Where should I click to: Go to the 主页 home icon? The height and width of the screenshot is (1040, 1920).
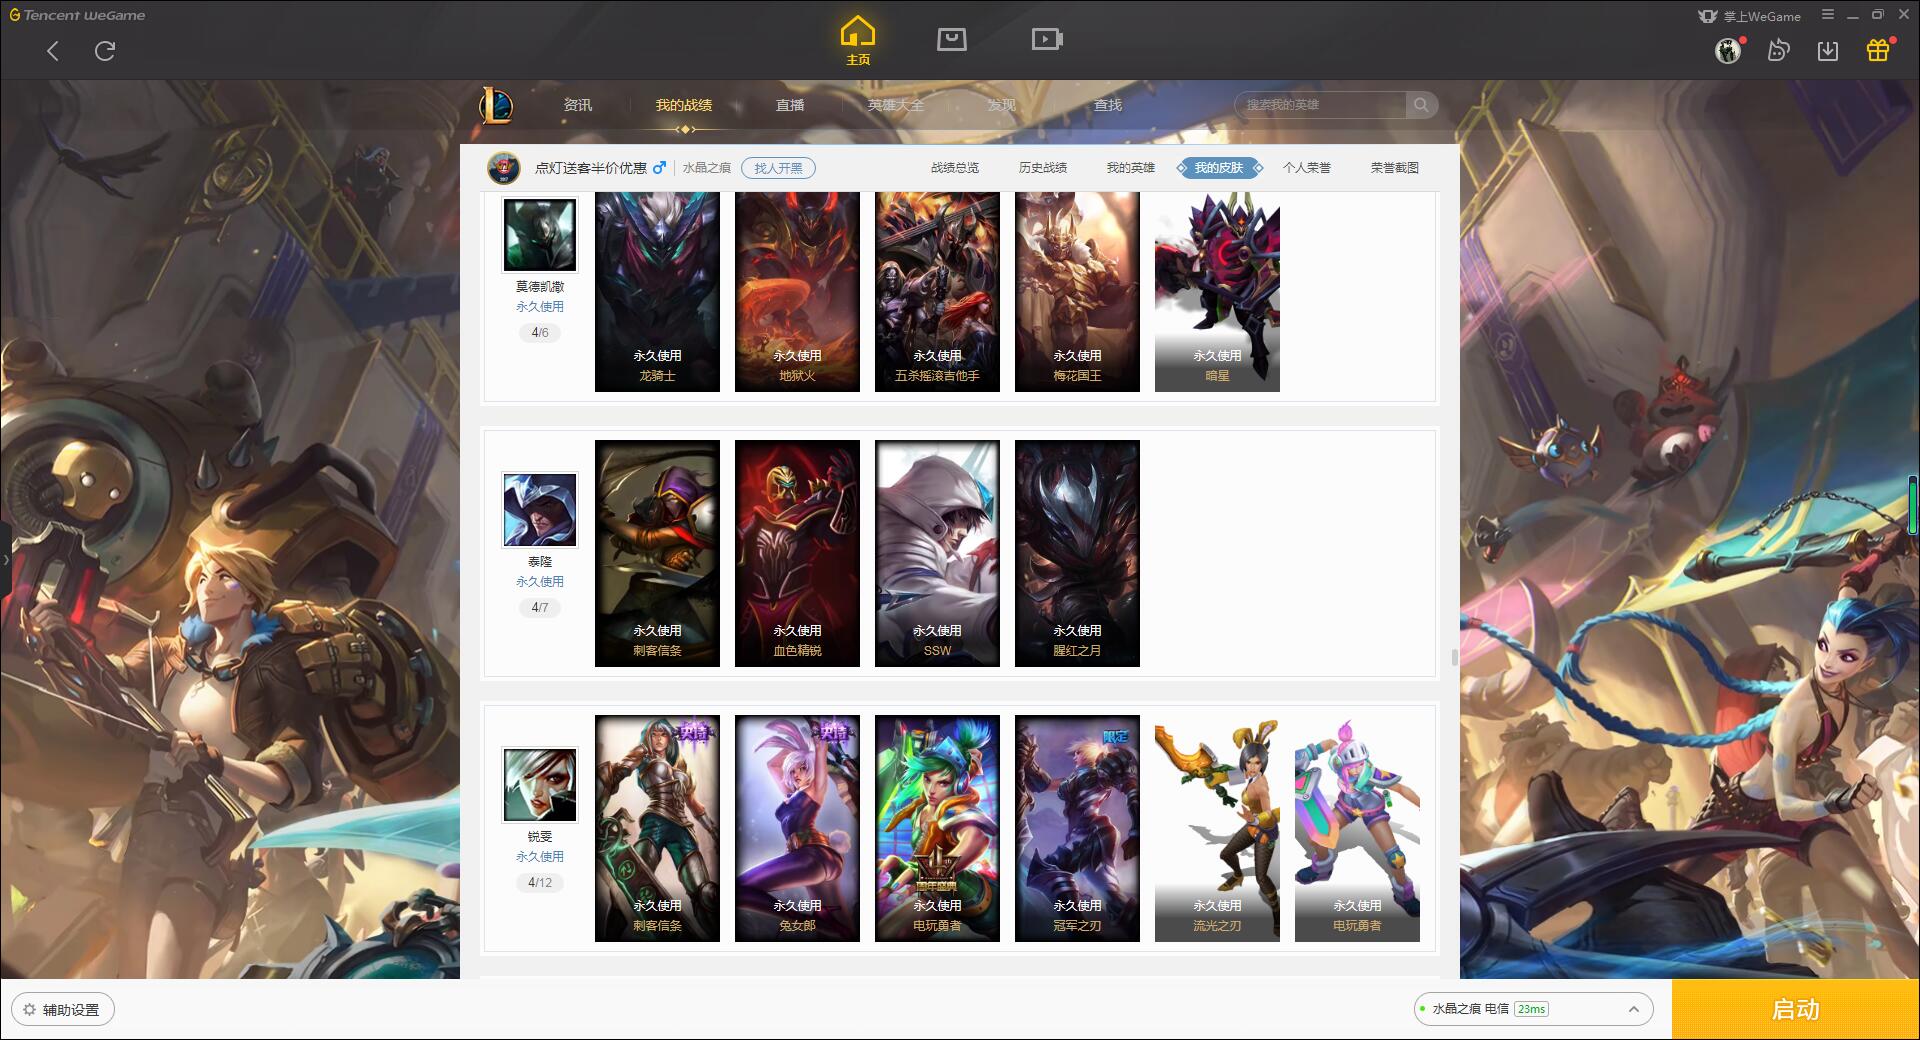(857, 41)
